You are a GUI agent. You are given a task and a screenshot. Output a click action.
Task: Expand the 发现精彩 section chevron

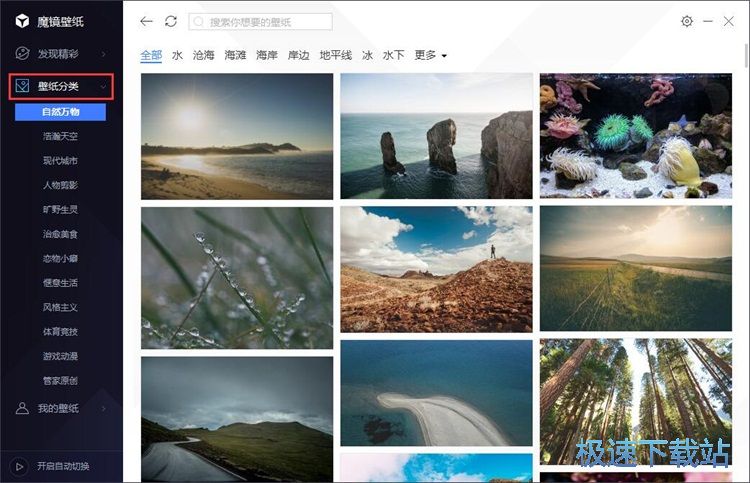(x=104, y=53)
